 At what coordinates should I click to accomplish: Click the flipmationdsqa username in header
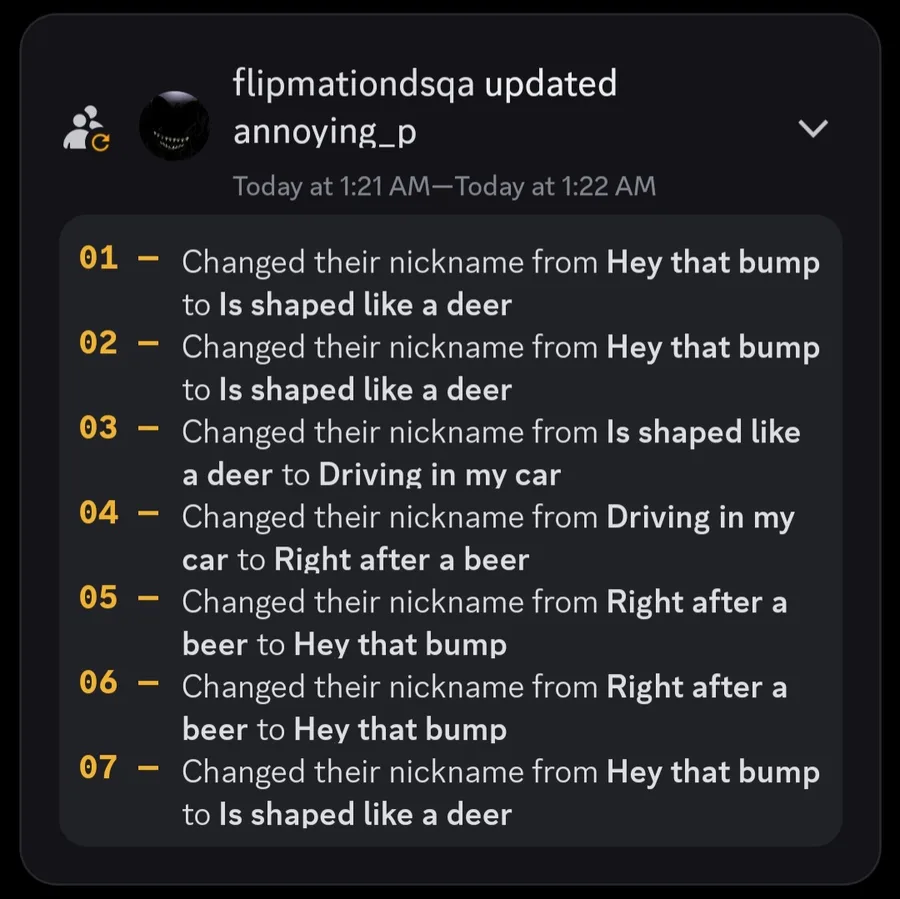353,85
